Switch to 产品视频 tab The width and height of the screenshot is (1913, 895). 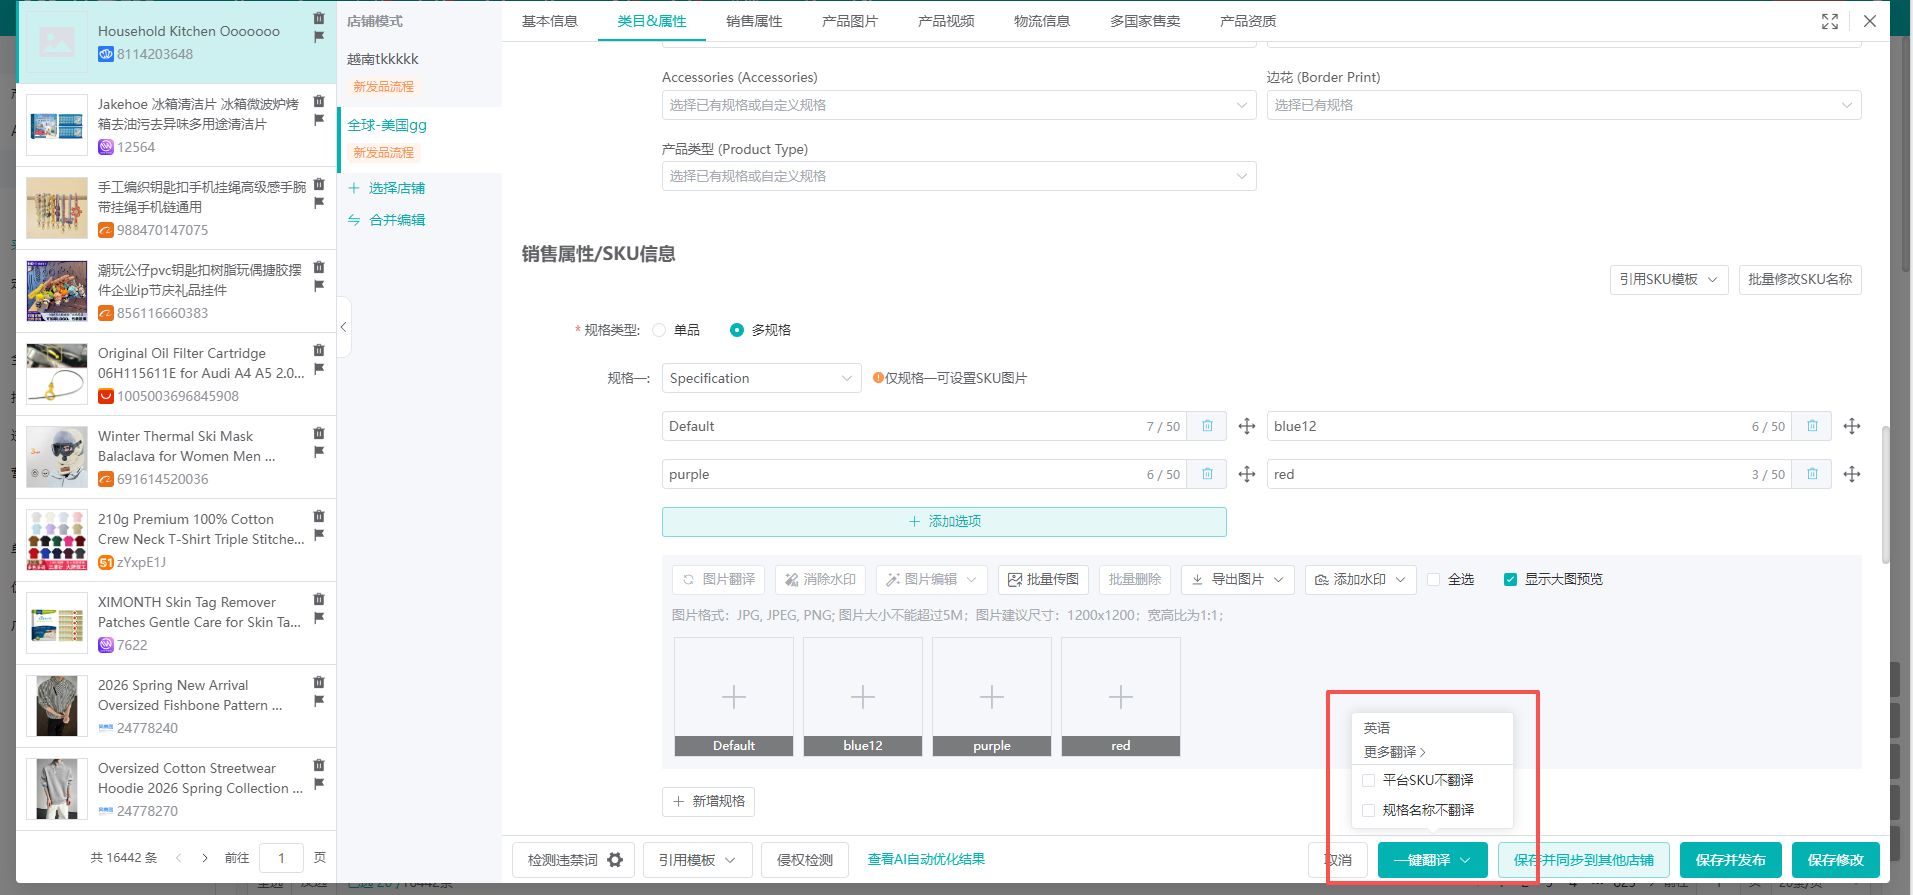tap(946, 21)
